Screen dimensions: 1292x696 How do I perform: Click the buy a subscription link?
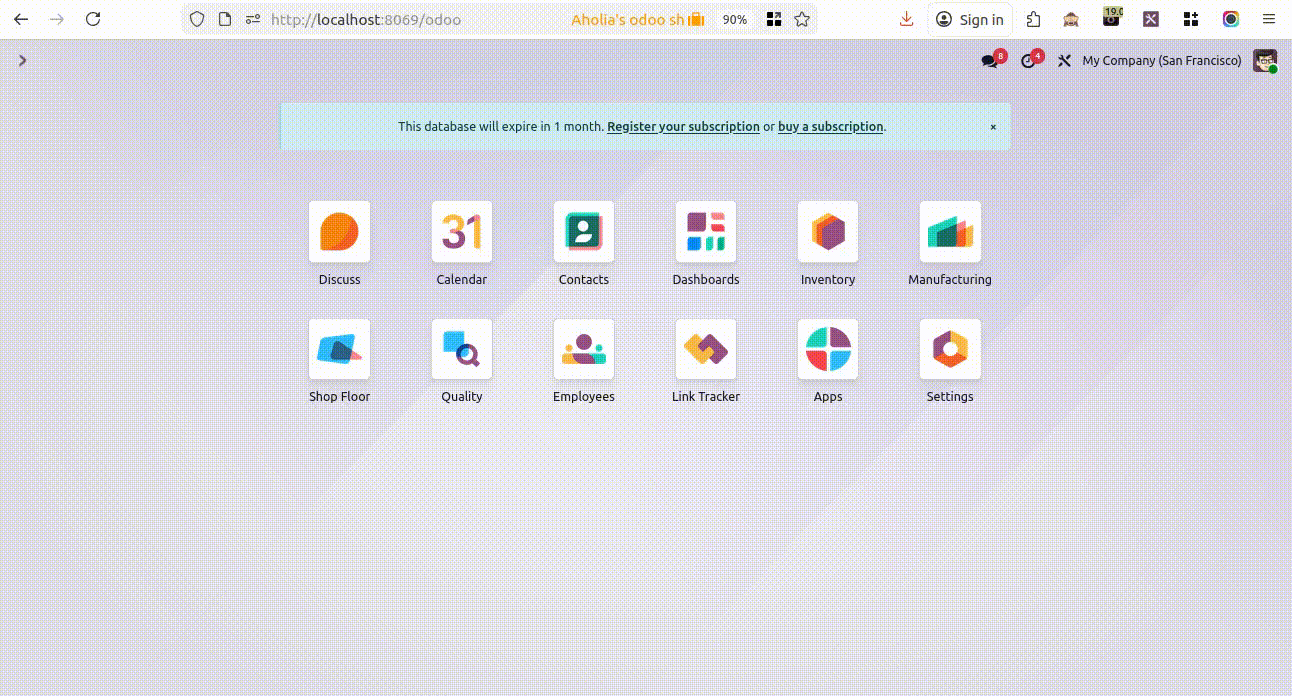pos(830,127)
